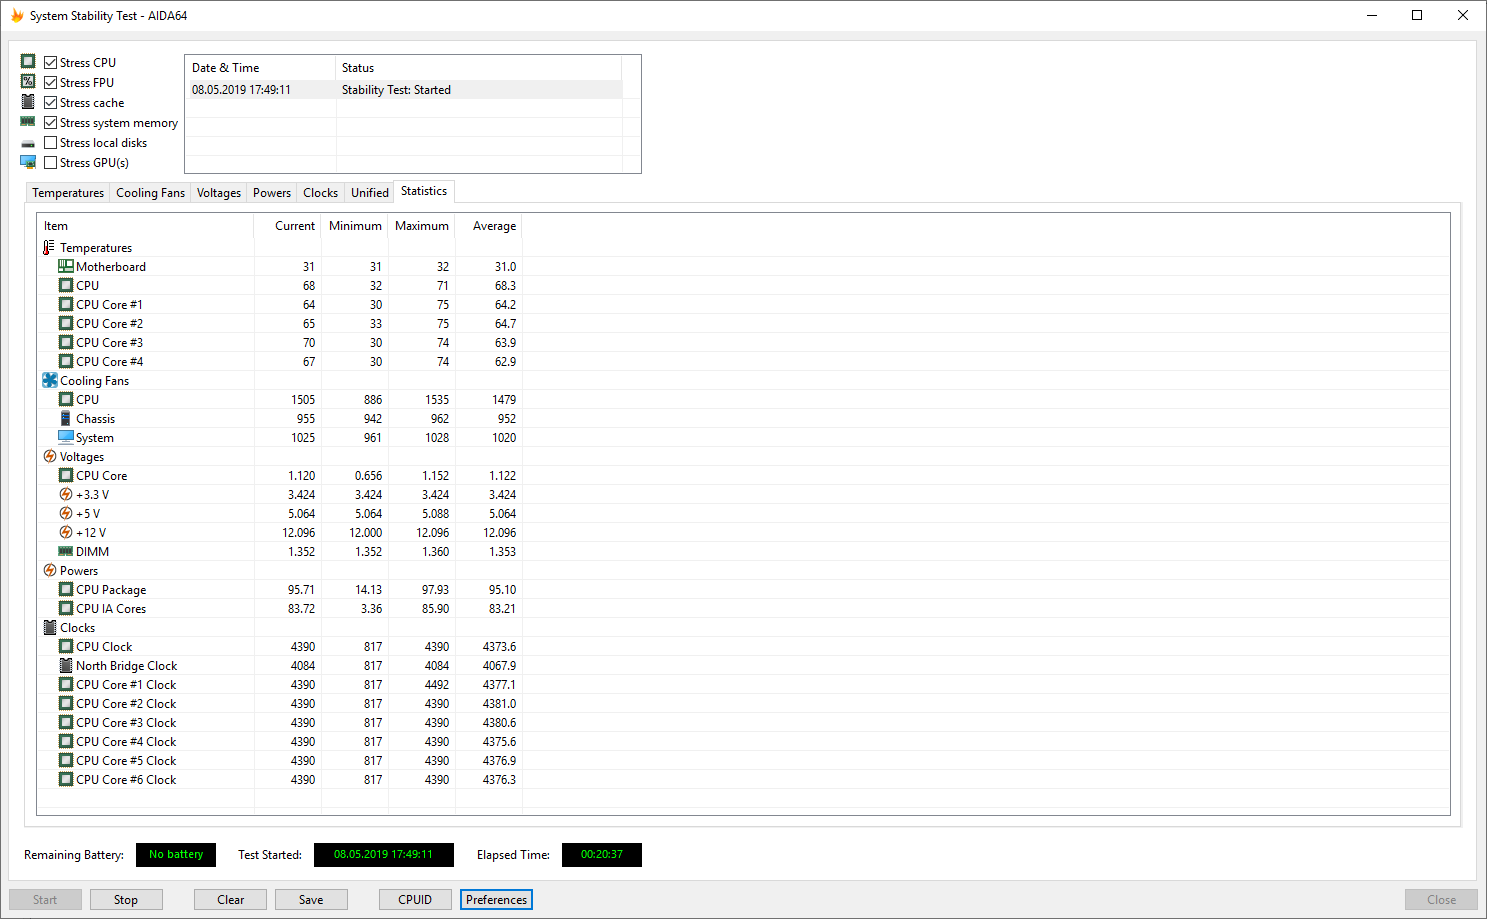Click the Stress FPU percent icon
The width and height of the screenshot is (1487, 919).
[28, 82]
